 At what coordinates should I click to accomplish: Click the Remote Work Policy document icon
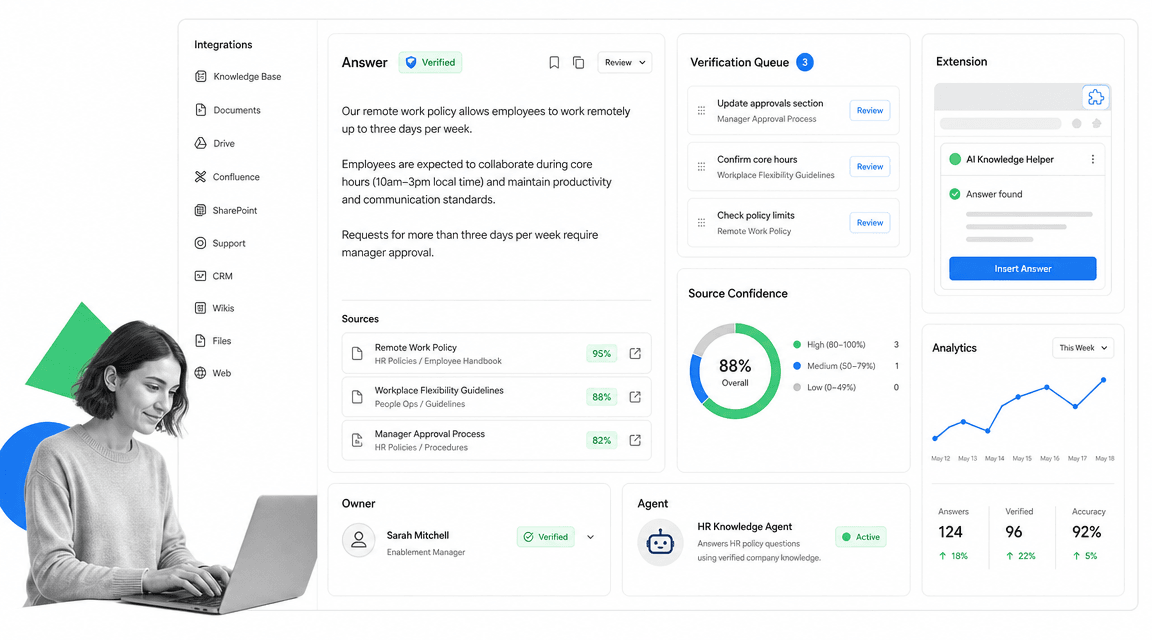(357, 353)
